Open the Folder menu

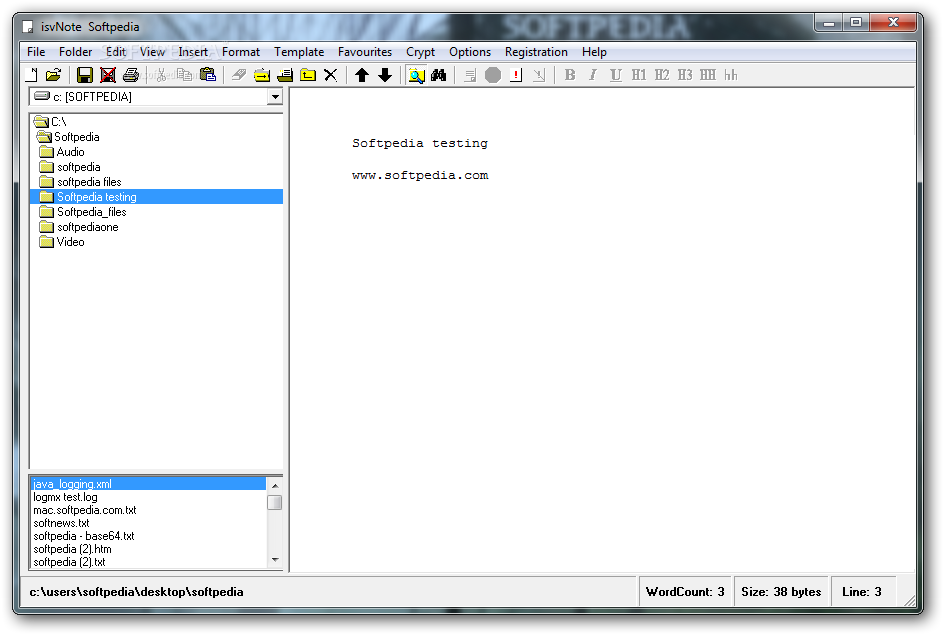click(x=75, y=52)
